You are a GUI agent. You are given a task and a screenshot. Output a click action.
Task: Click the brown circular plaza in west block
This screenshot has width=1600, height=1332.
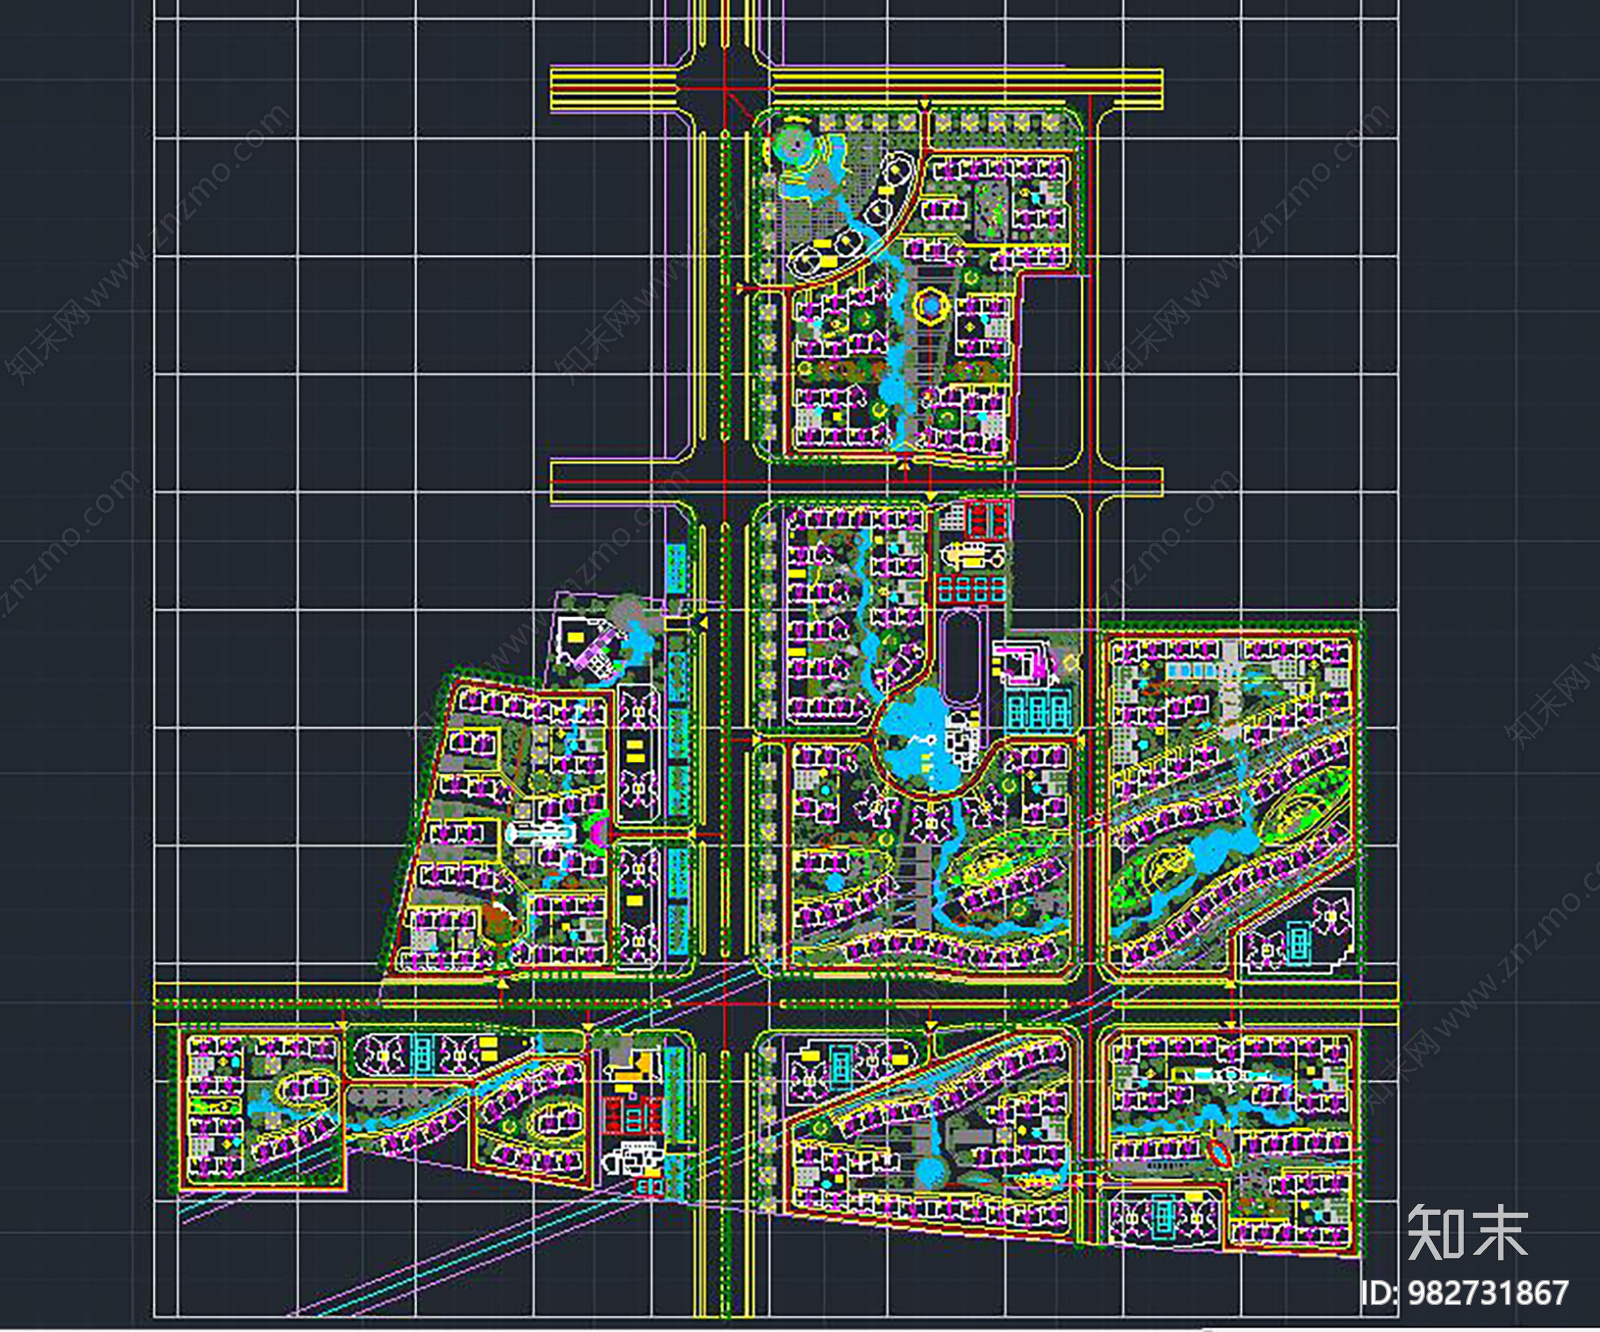[497, 921]
